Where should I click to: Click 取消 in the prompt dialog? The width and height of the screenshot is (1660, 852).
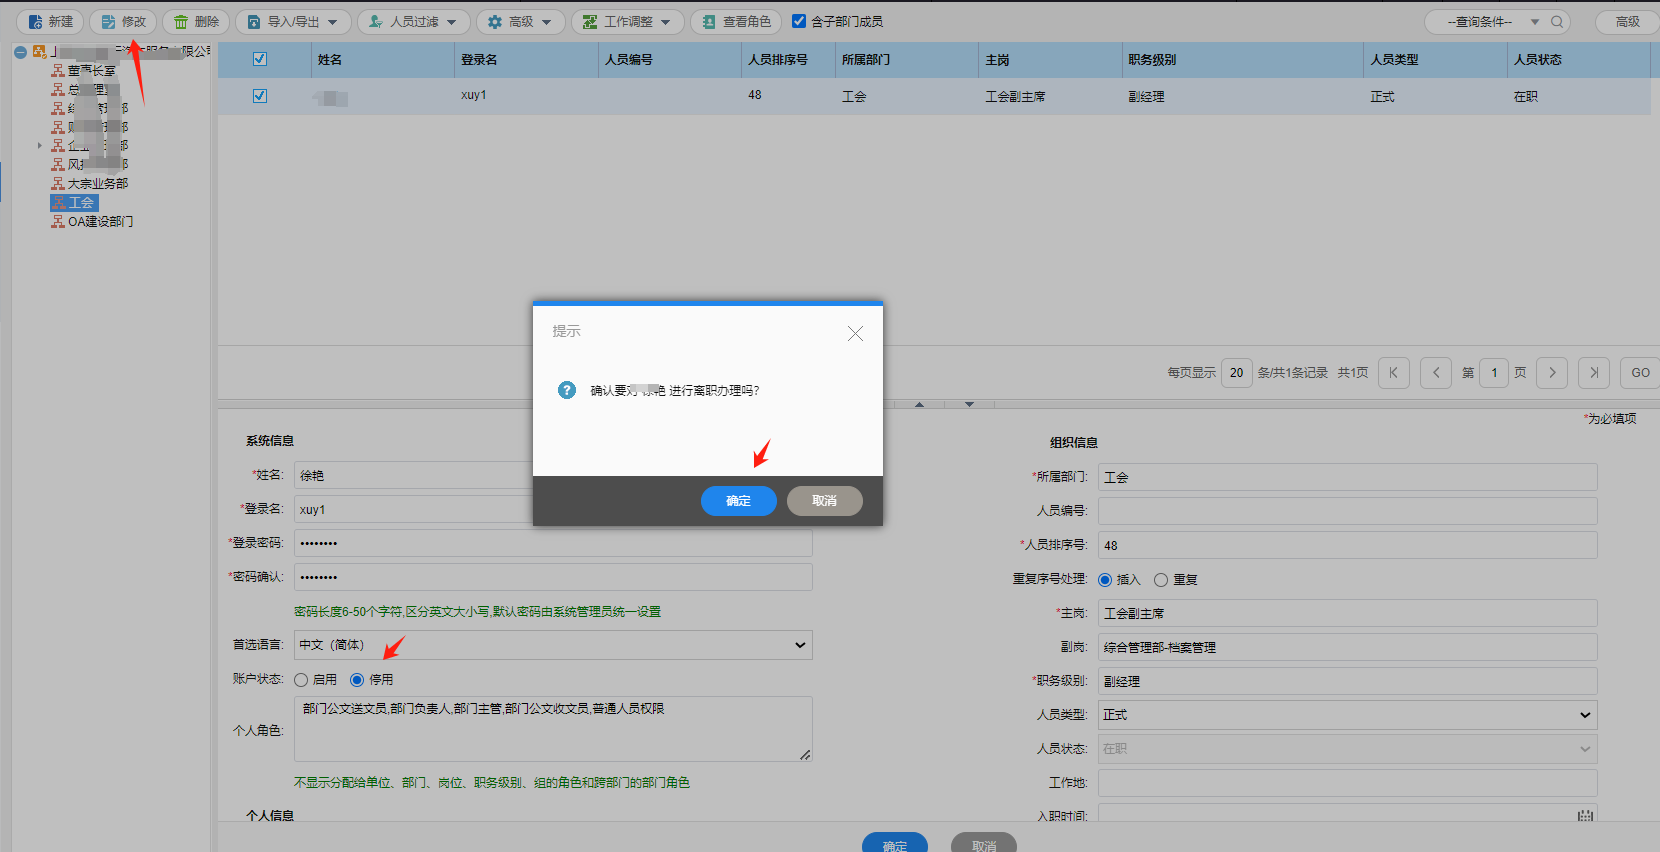tap(824, 501)
